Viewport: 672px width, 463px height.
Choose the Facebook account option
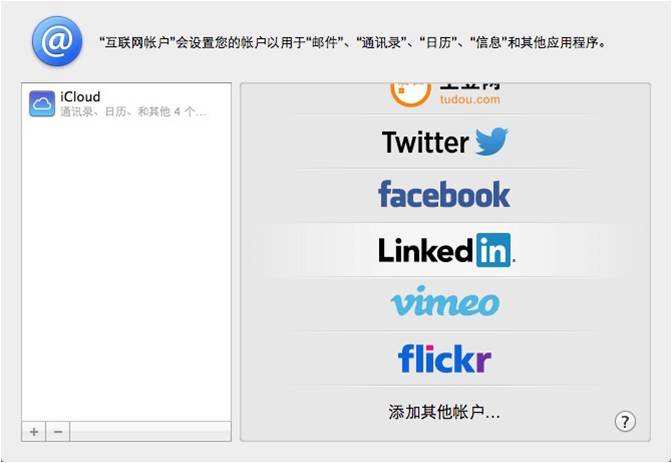(445, 195)
